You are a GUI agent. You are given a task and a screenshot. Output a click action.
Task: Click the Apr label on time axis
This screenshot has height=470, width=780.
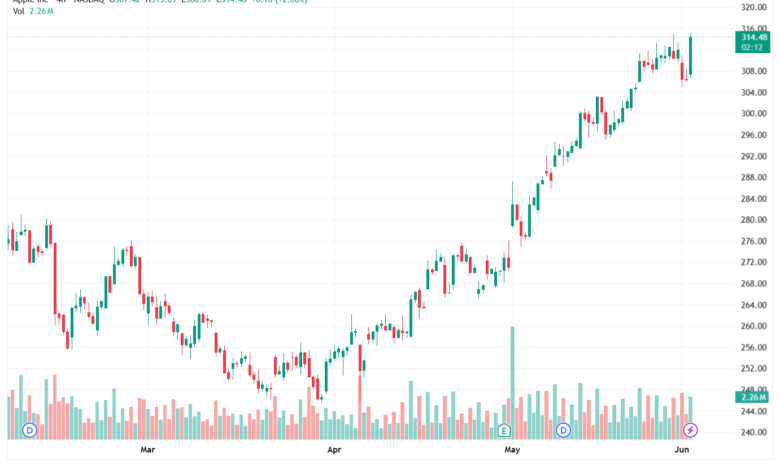pos(334,450)
